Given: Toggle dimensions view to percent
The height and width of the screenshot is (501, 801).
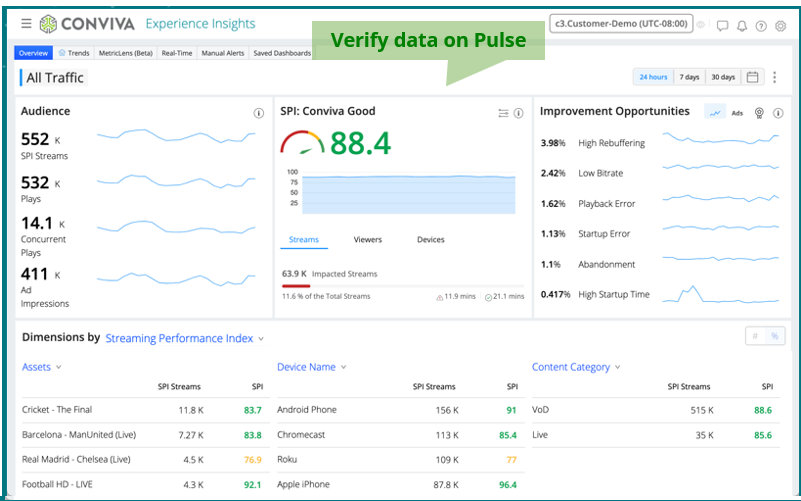Looking at the screenshot, I should [774, 336].
